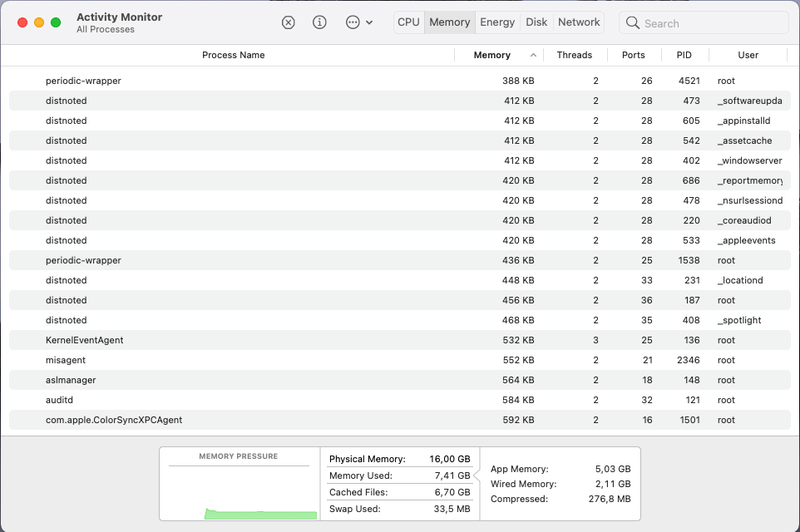Sort by the PID column header

(684, 55)
